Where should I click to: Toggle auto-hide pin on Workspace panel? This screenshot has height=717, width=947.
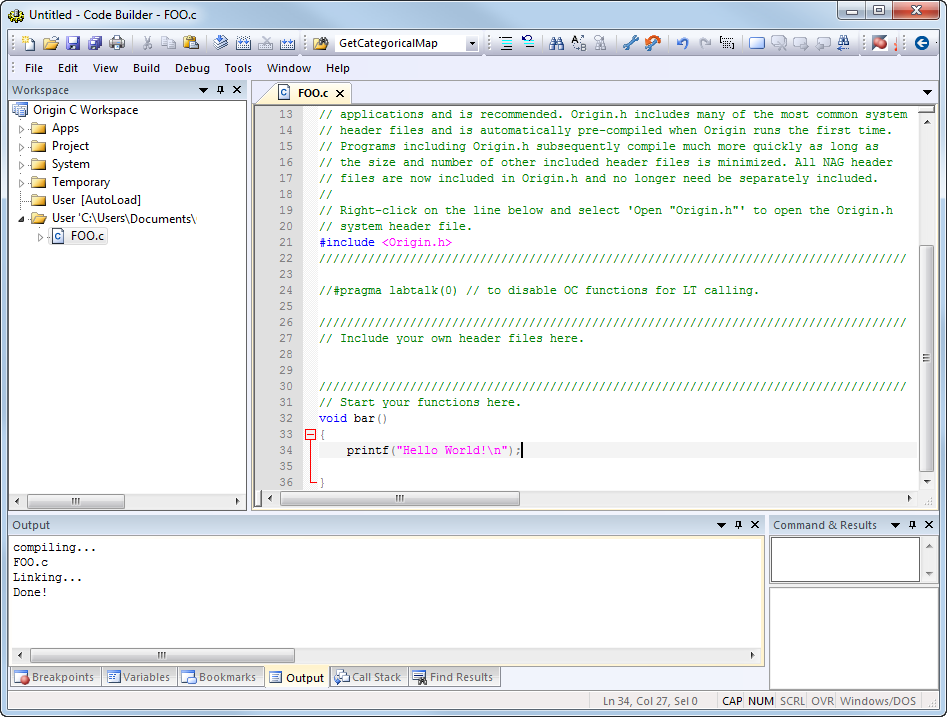tap(220, 90)
